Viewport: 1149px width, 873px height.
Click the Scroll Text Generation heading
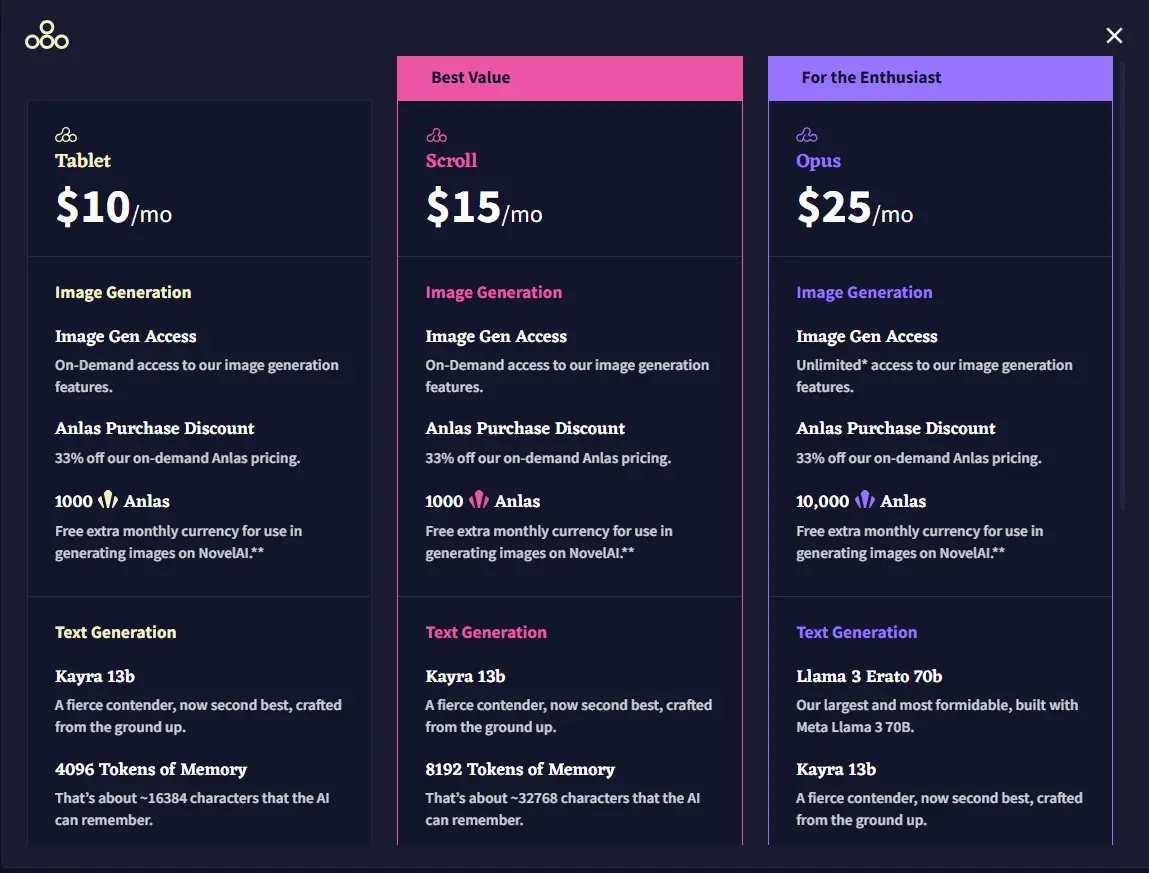pos(486,632)
